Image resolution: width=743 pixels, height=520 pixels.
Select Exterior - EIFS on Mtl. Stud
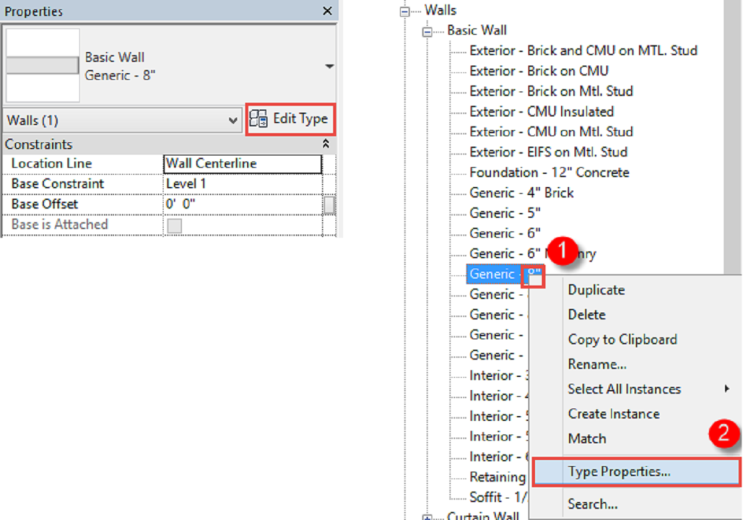coord(548,152)
